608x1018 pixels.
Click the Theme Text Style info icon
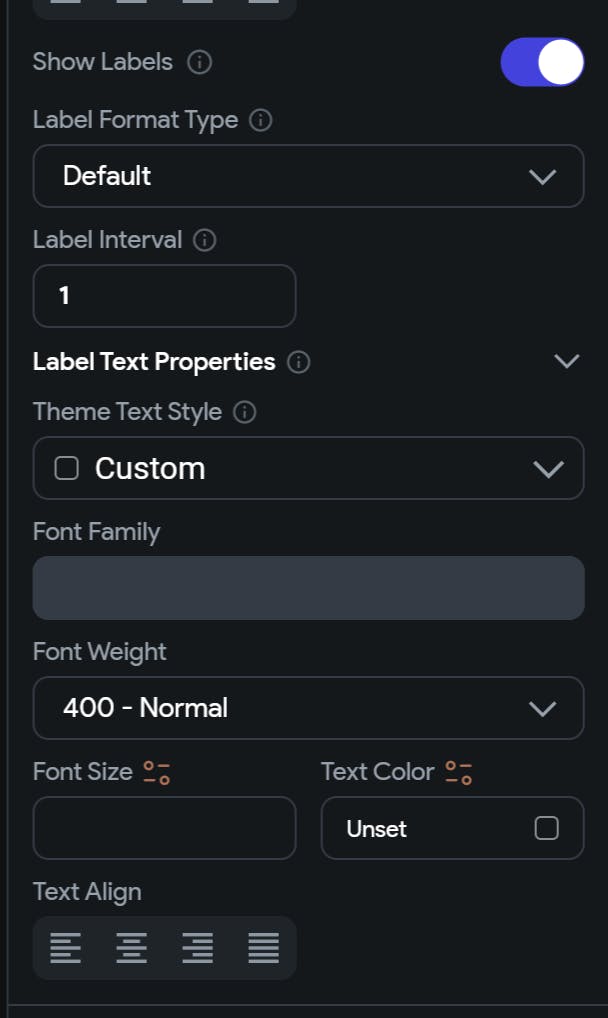[x=245, y=412]
